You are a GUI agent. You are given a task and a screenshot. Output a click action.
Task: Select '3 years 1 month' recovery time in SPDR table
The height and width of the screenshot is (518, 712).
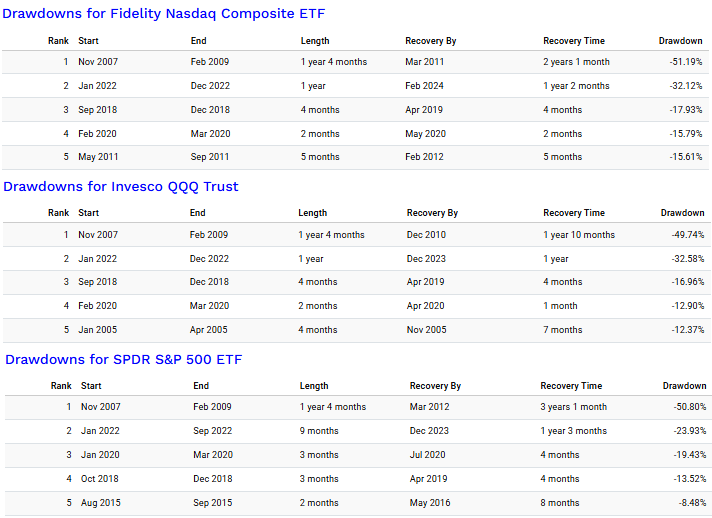(x=574, y=407)
